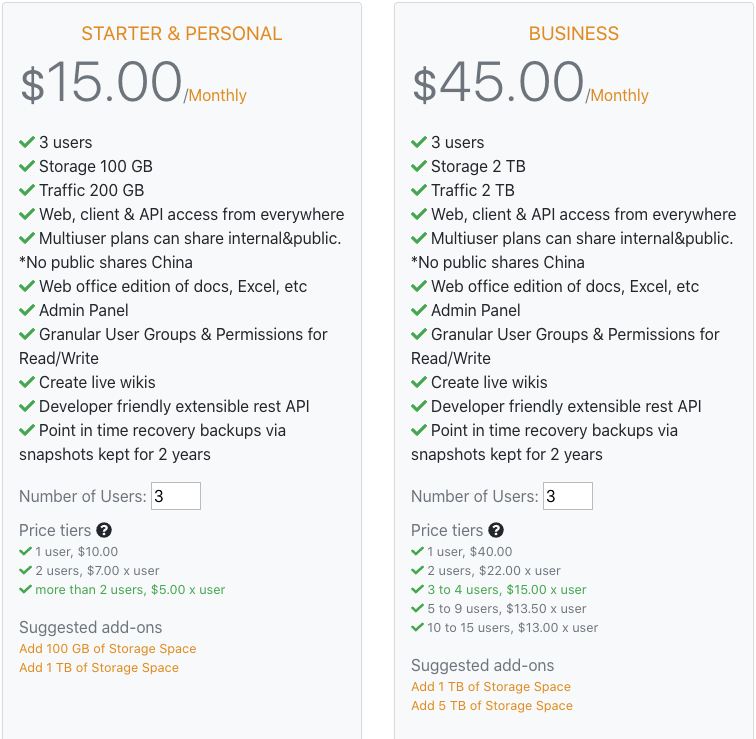The image size is (756, 739).
Task: Click the Business plan Price tiers help icon
Action: 496,530
